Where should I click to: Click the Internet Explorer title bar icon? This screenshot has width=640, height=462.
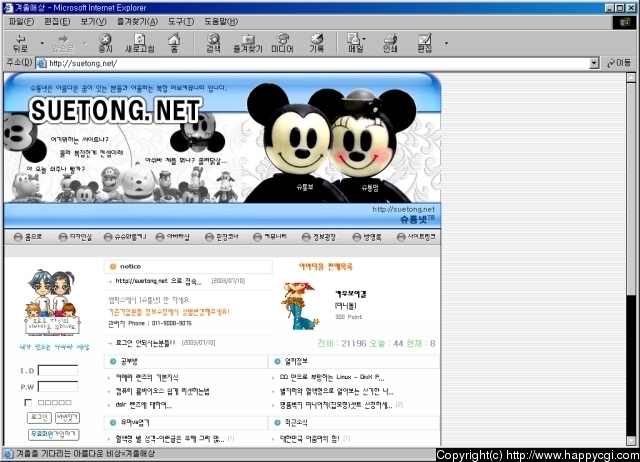coord(8,7)
